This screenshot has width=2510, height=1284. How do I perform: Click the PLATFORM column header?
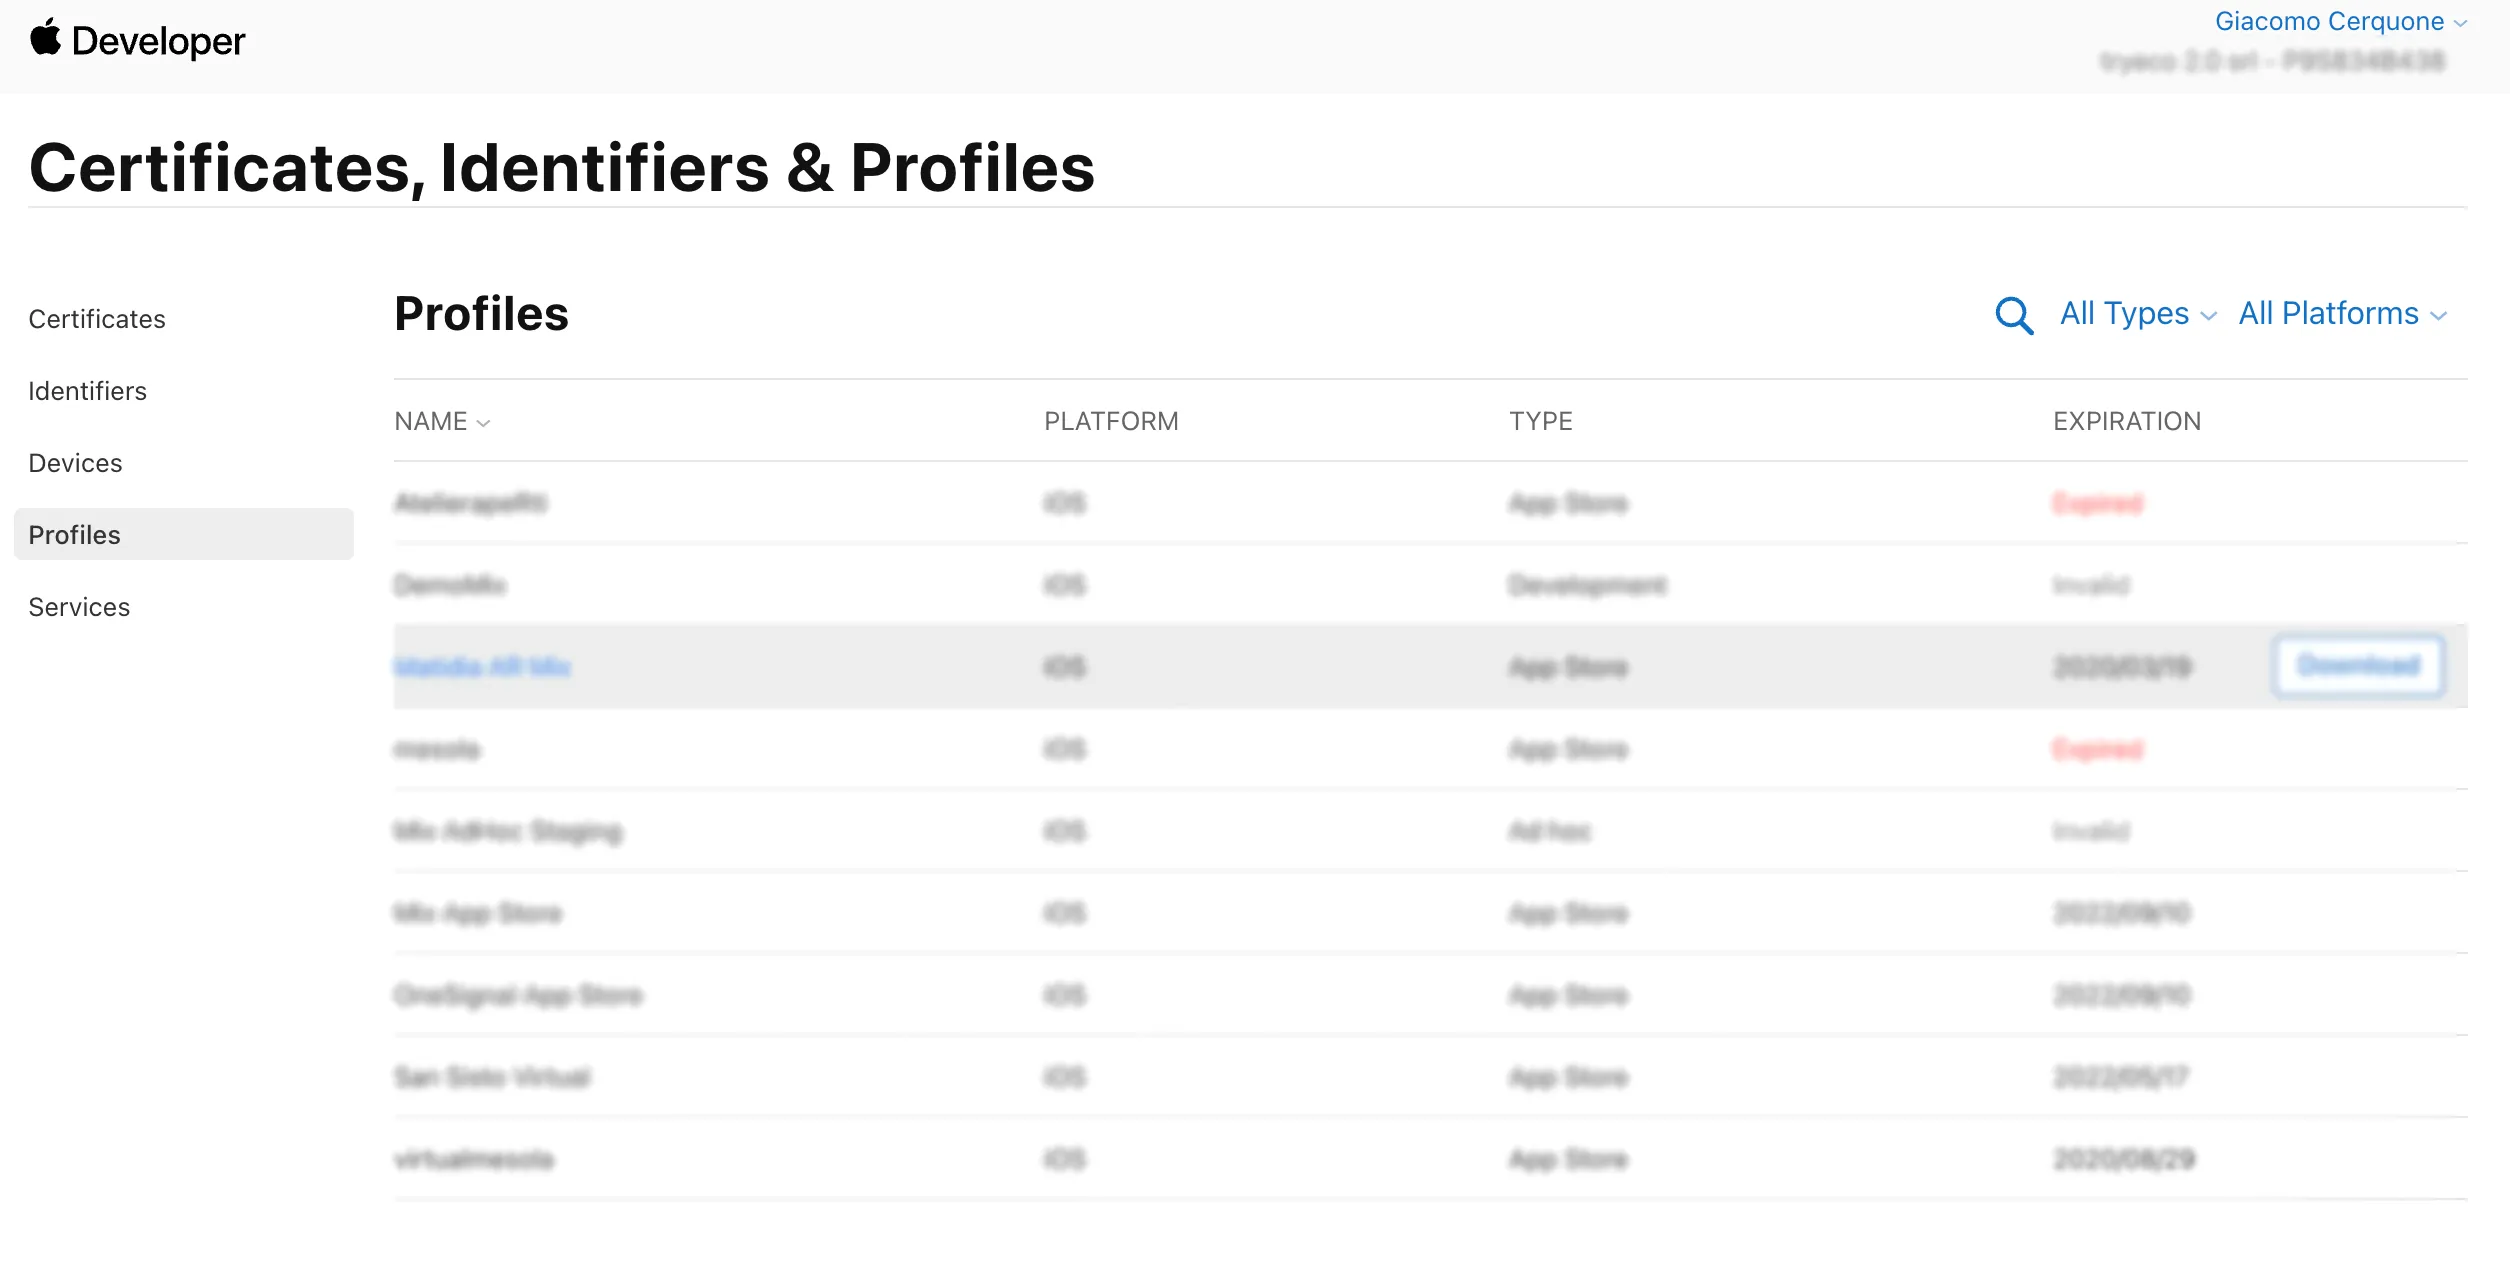pos(1110,421)
